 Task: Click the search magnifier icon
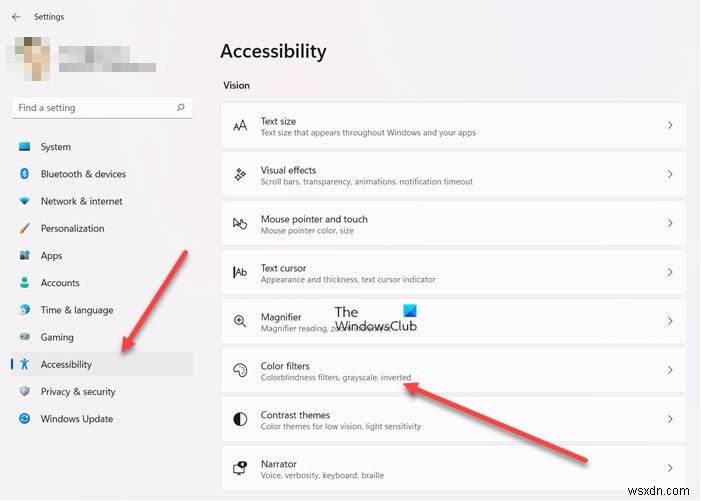pos(181,108)
